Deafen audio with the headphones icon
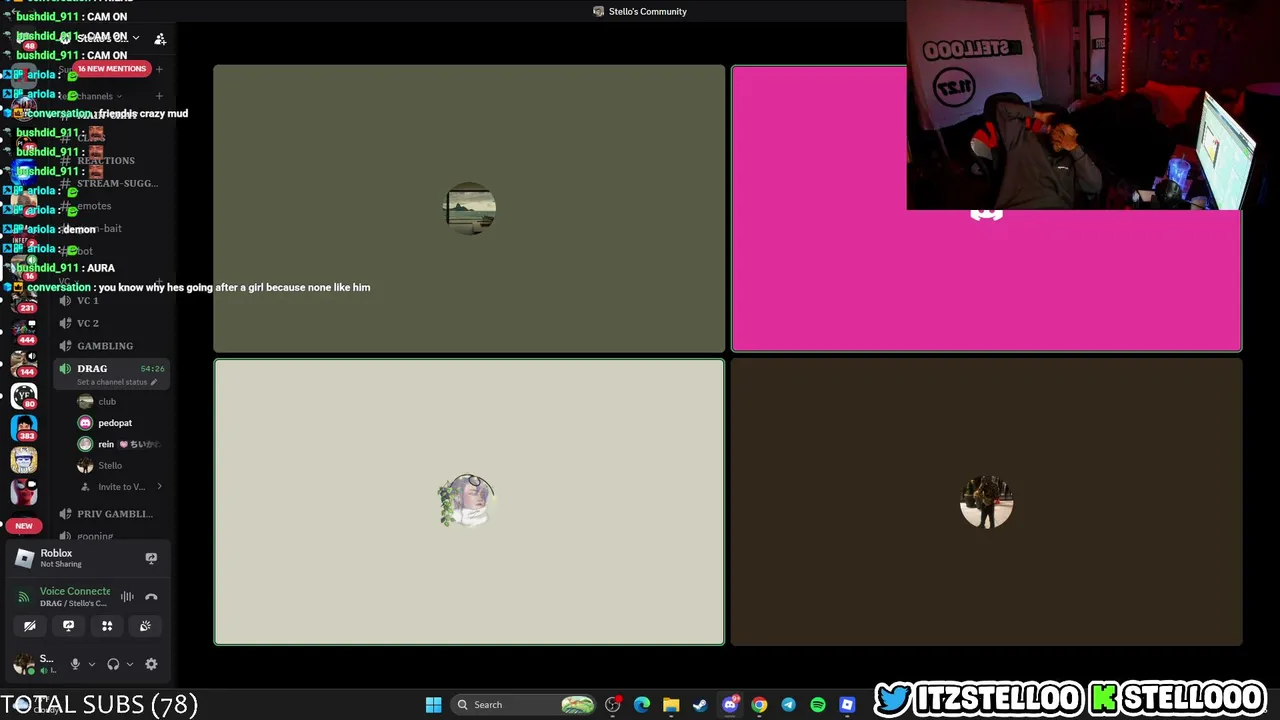Image resolution: width=1280 pixels, height=720 pixels. click(113, 664)
